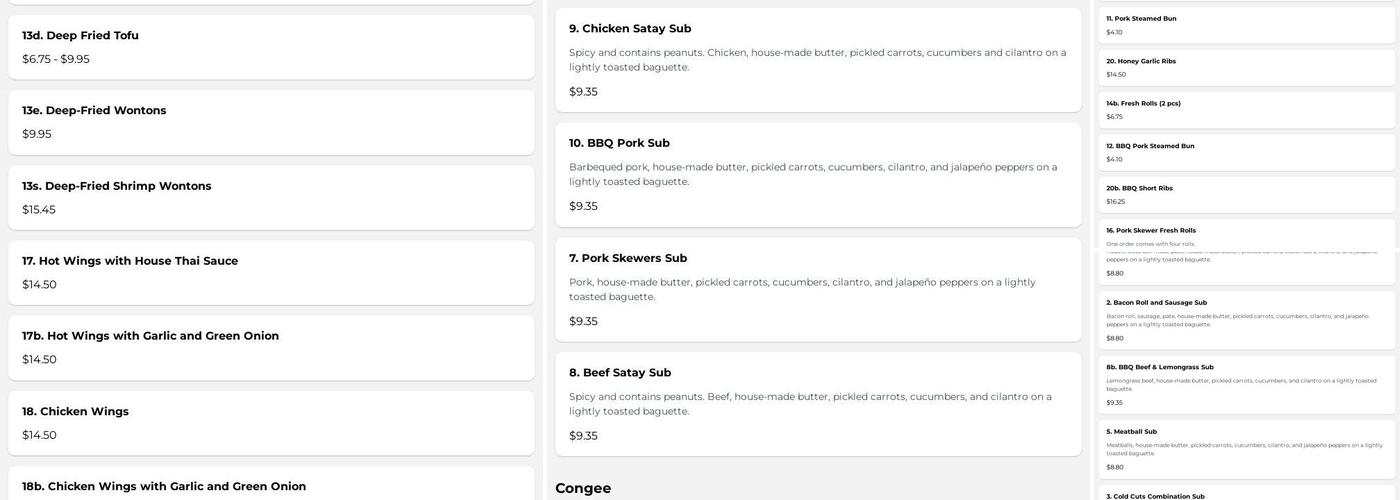Click 2. Bacon Roll and Sausage Sub
The height and width of the screenshot is (500, 1400).
[x=1246, y=320]
